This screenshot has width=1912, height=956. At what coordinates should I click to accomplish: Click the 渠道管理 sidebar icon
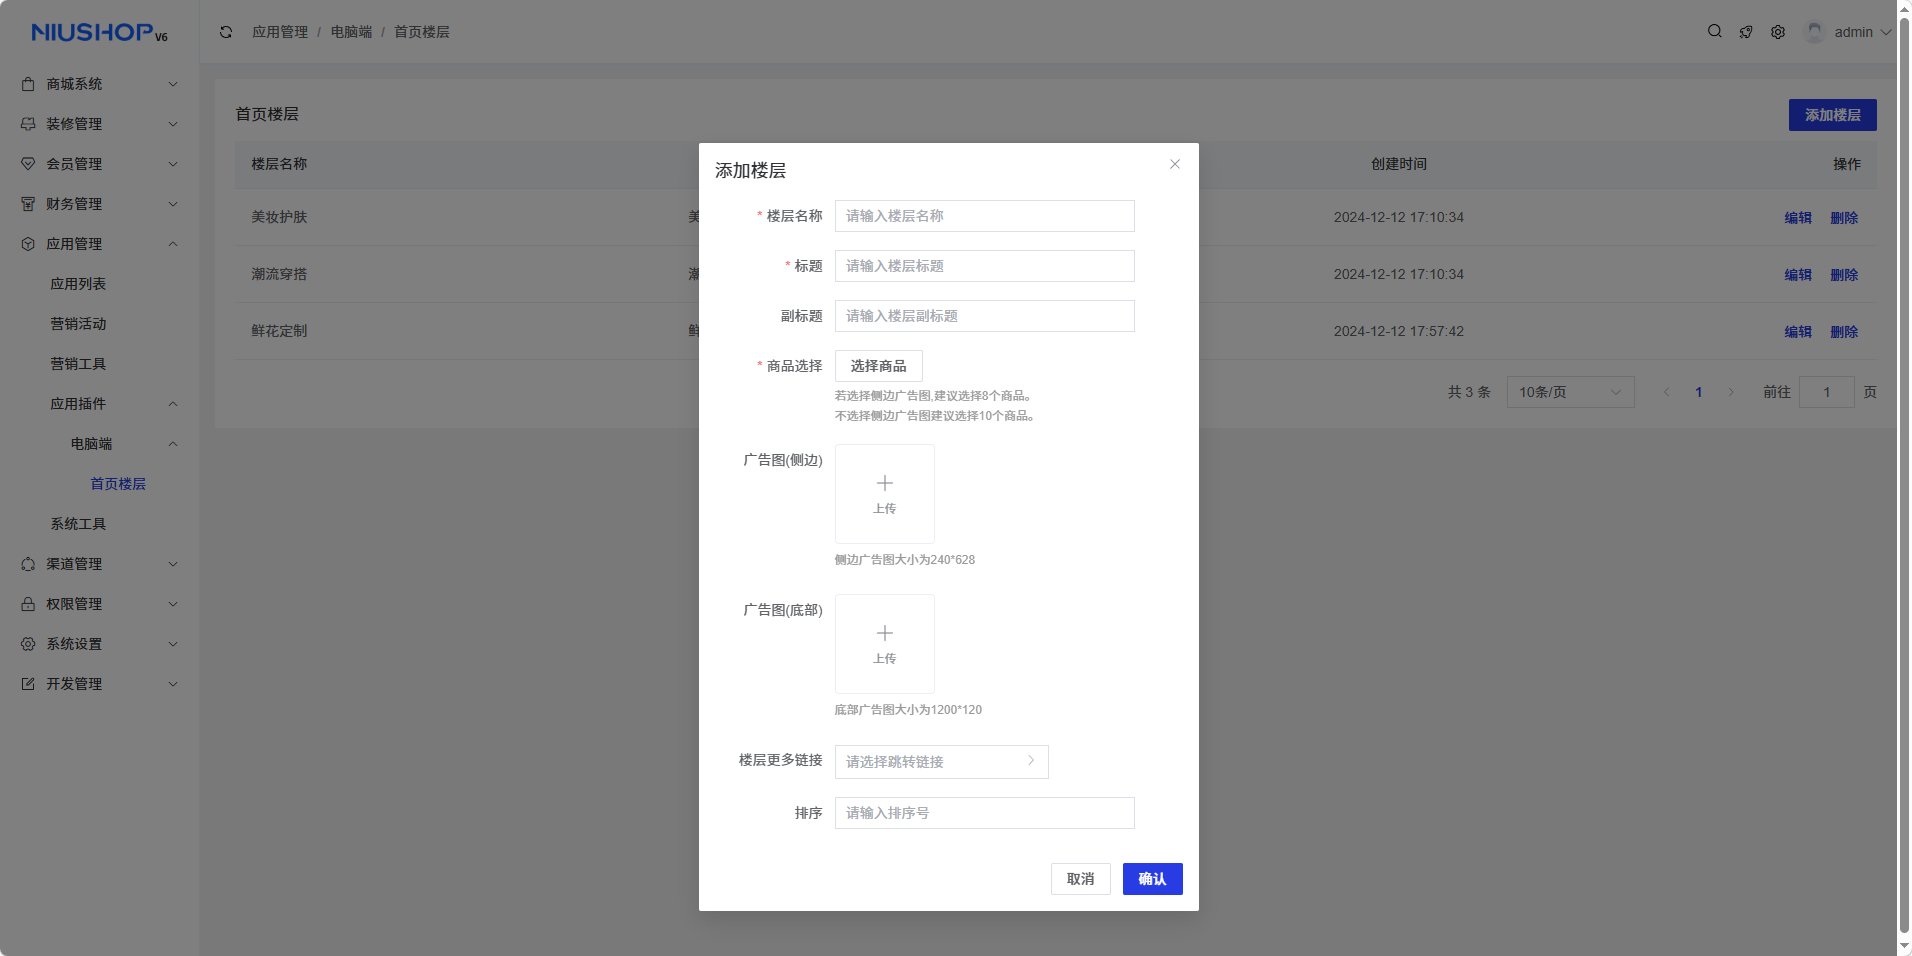coord(28,564)
